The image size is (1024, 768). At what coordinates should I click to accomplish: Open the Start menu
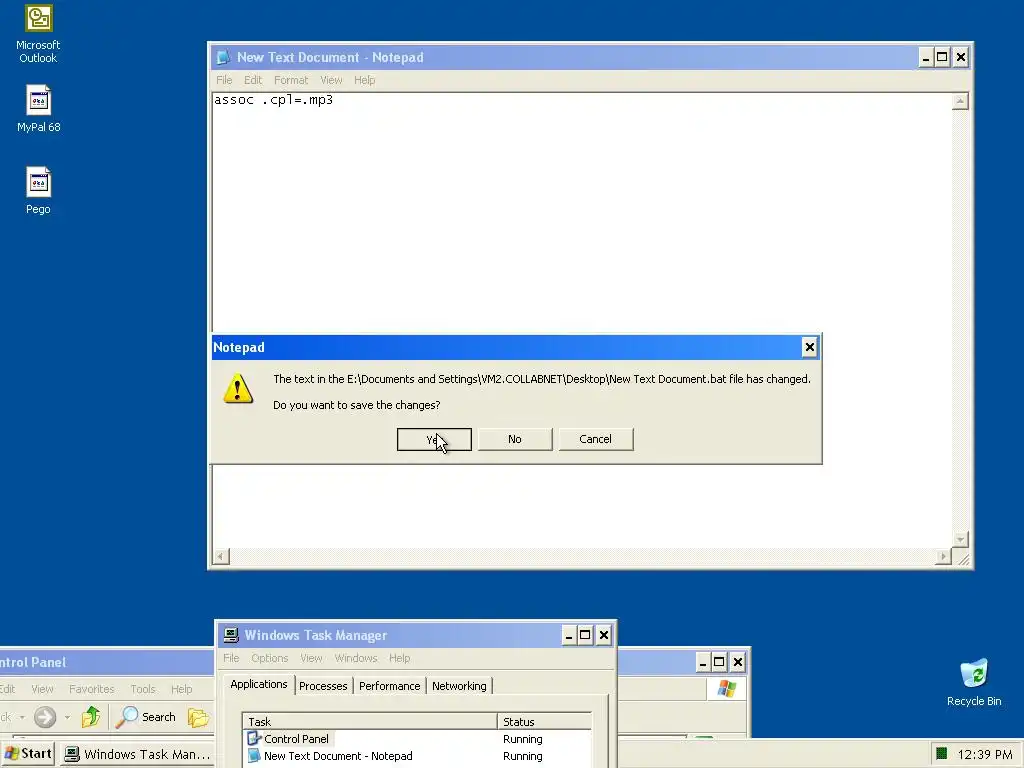coord(28,754)
